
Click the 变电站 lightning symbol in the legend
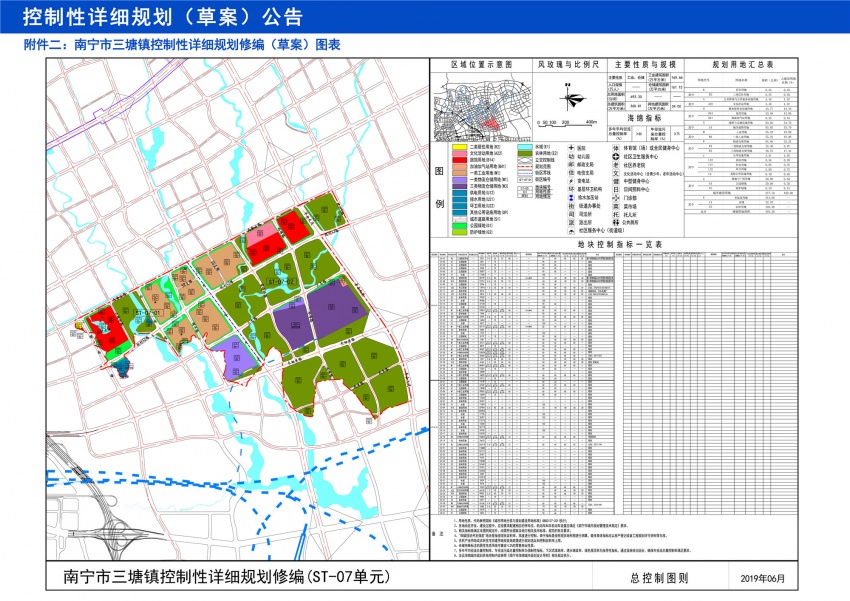click(571, 181)
